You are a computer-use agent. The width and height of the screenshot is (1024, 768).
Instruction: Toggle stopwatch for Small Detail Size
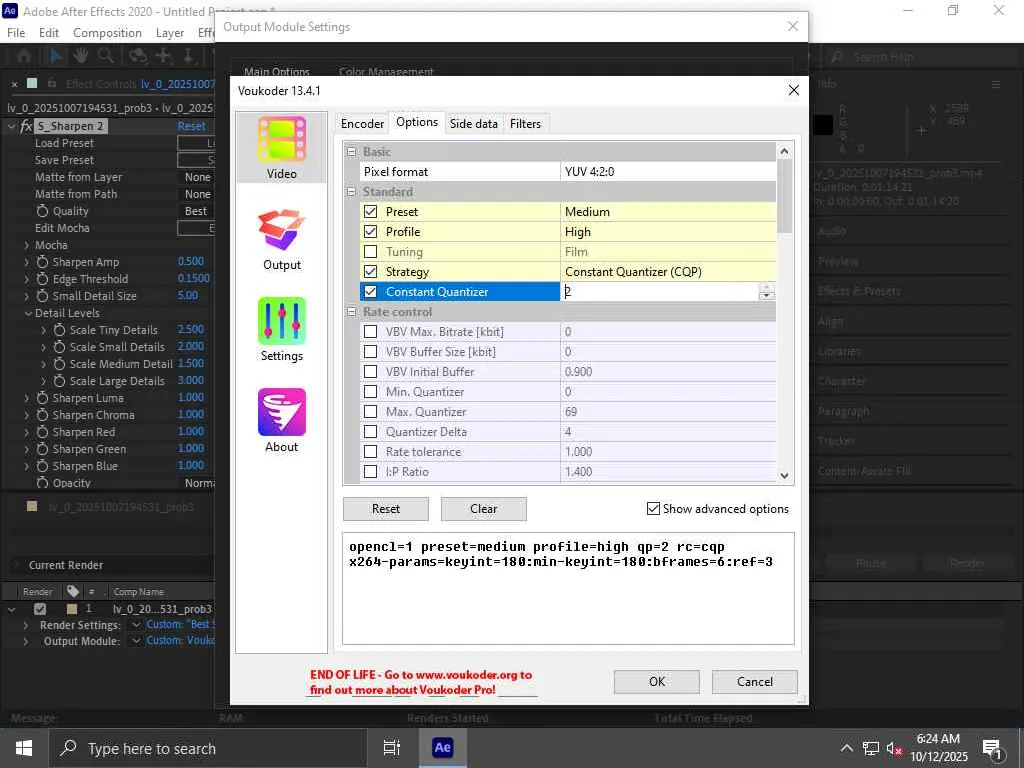(x=42, y=296)
